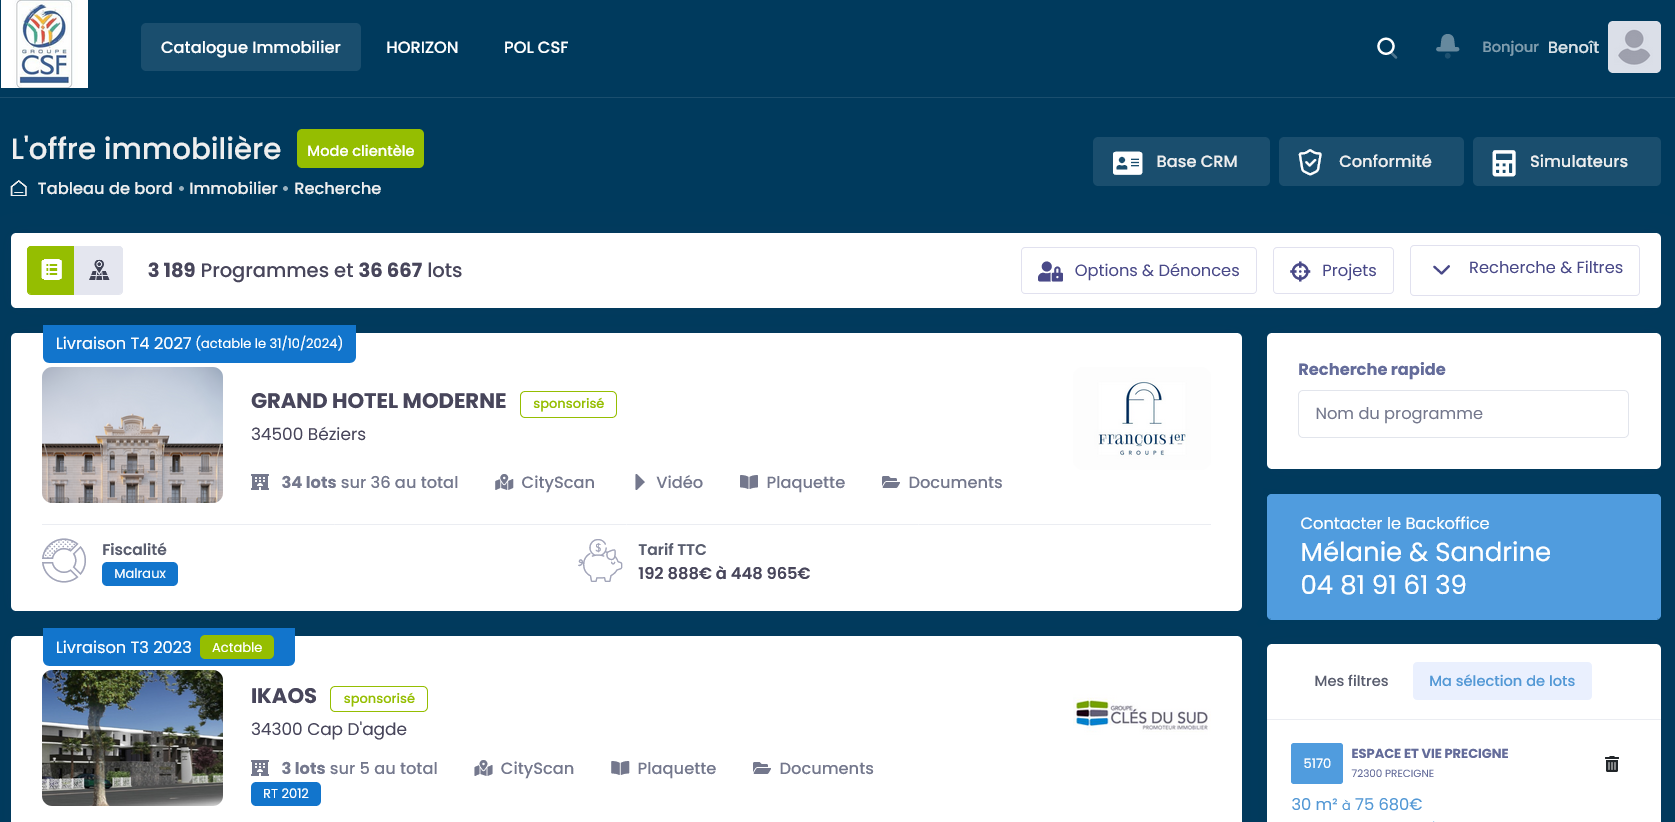Open the user profile avatar

[x=1633, y=47]
